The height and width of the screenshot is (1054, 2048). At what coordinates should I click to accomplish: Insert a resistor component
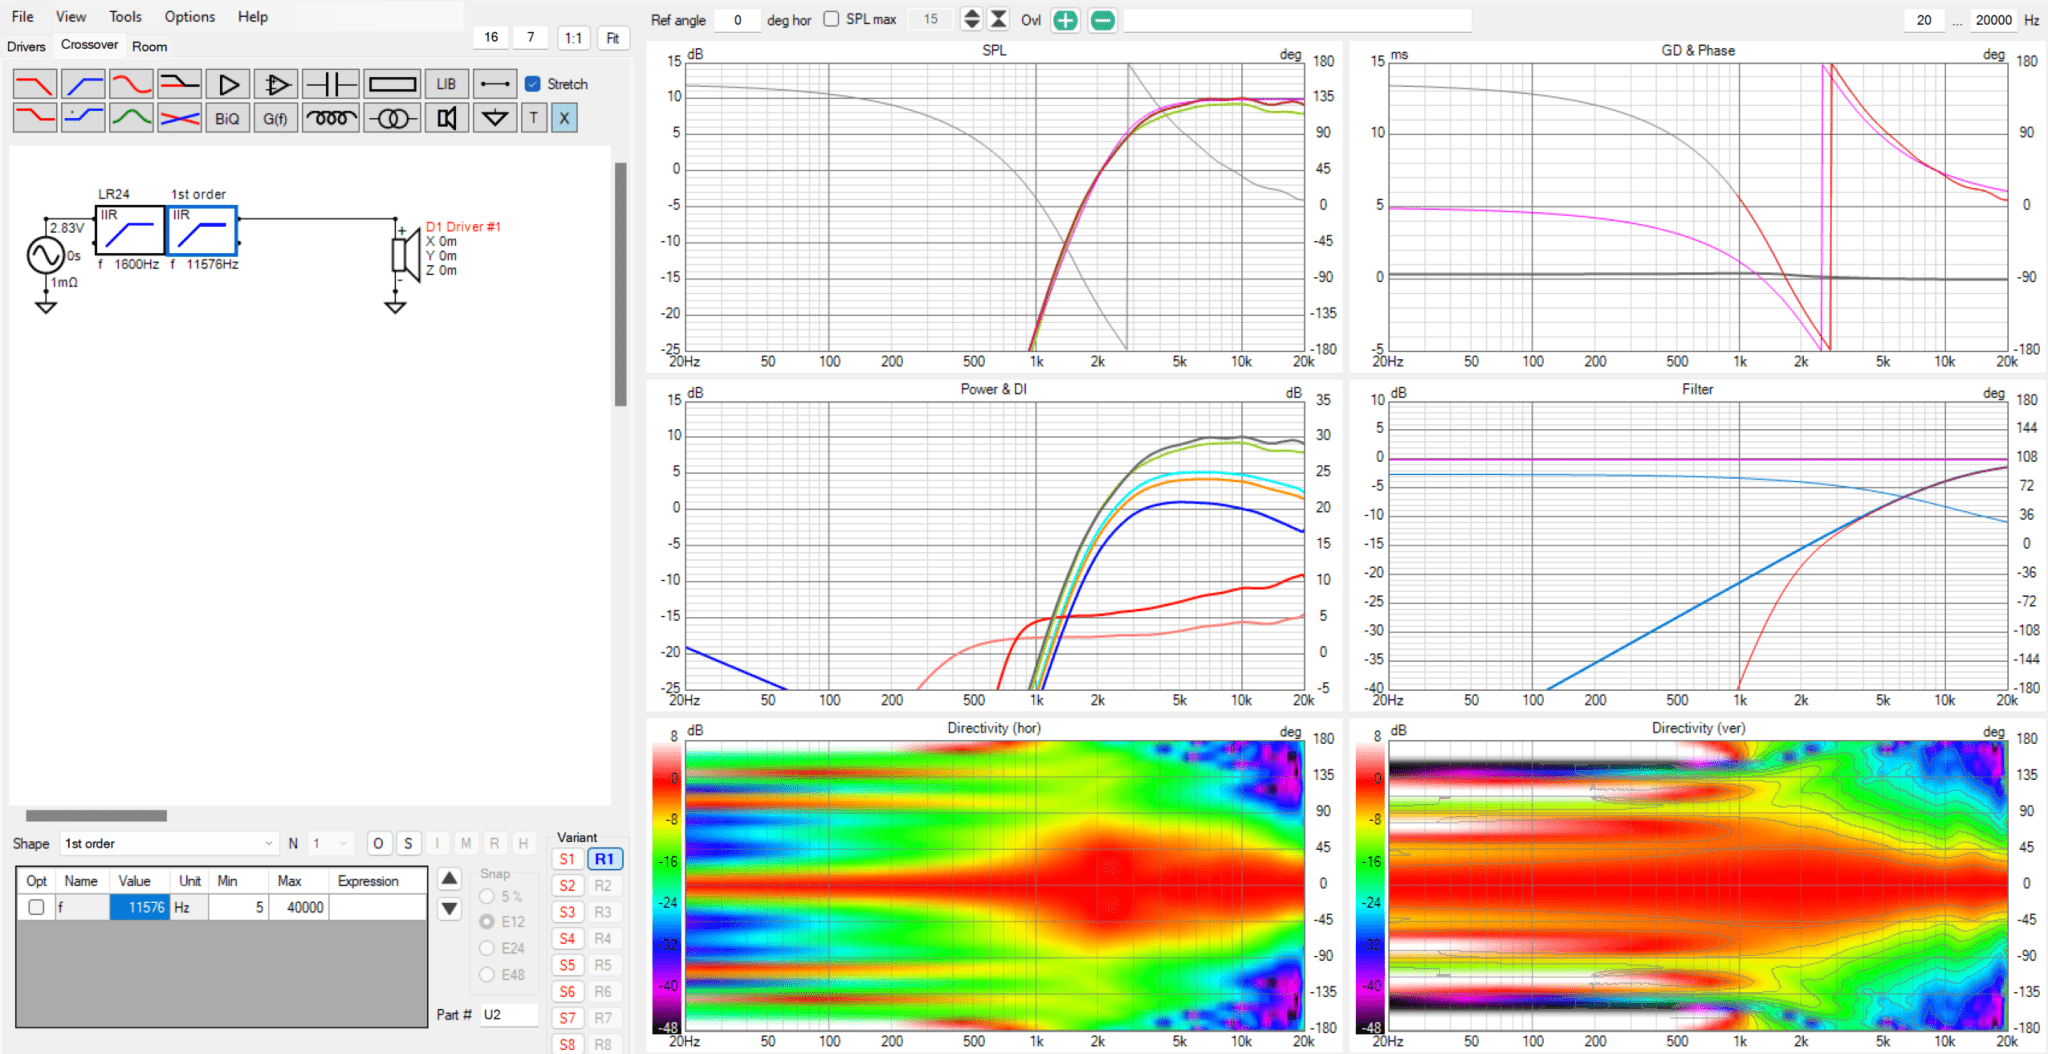(x=392, y=84)
